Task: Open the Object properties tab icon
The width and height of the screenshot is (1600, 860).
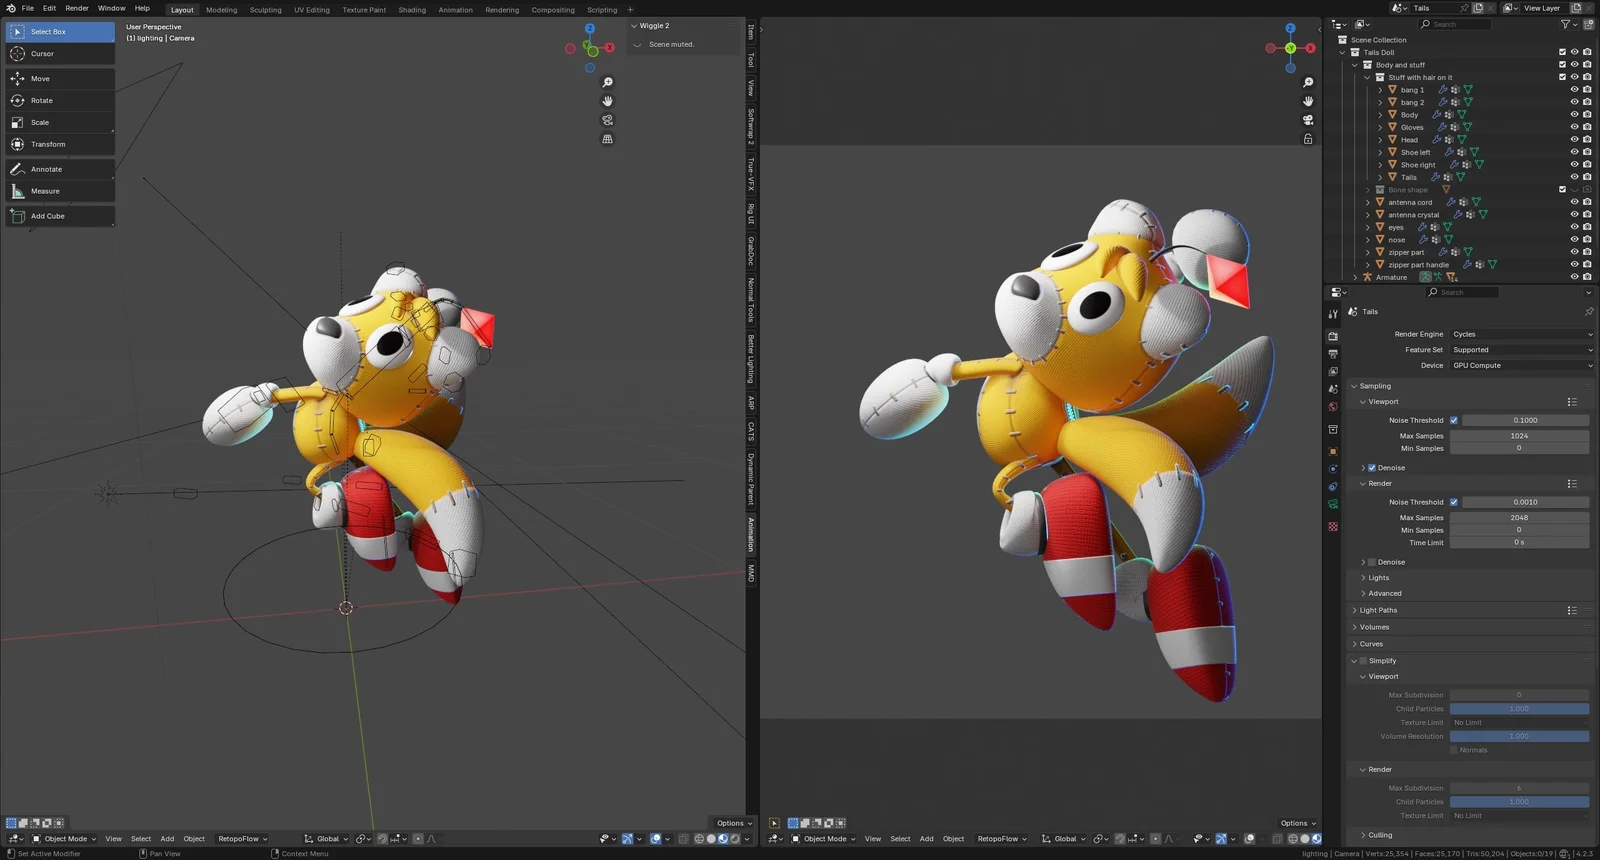Action: pyautogui.click(x=1333, y=451)
